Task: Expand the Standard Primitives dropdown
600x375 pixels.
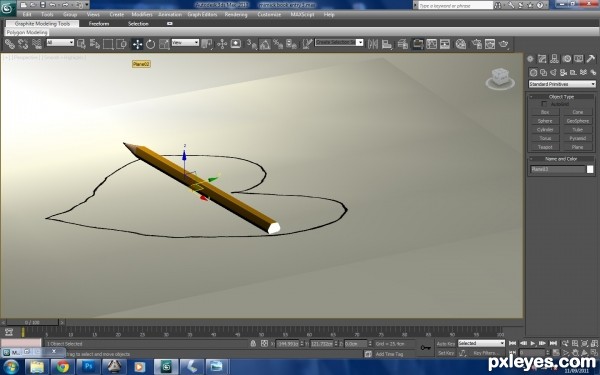Action: [x=562, y=84]
